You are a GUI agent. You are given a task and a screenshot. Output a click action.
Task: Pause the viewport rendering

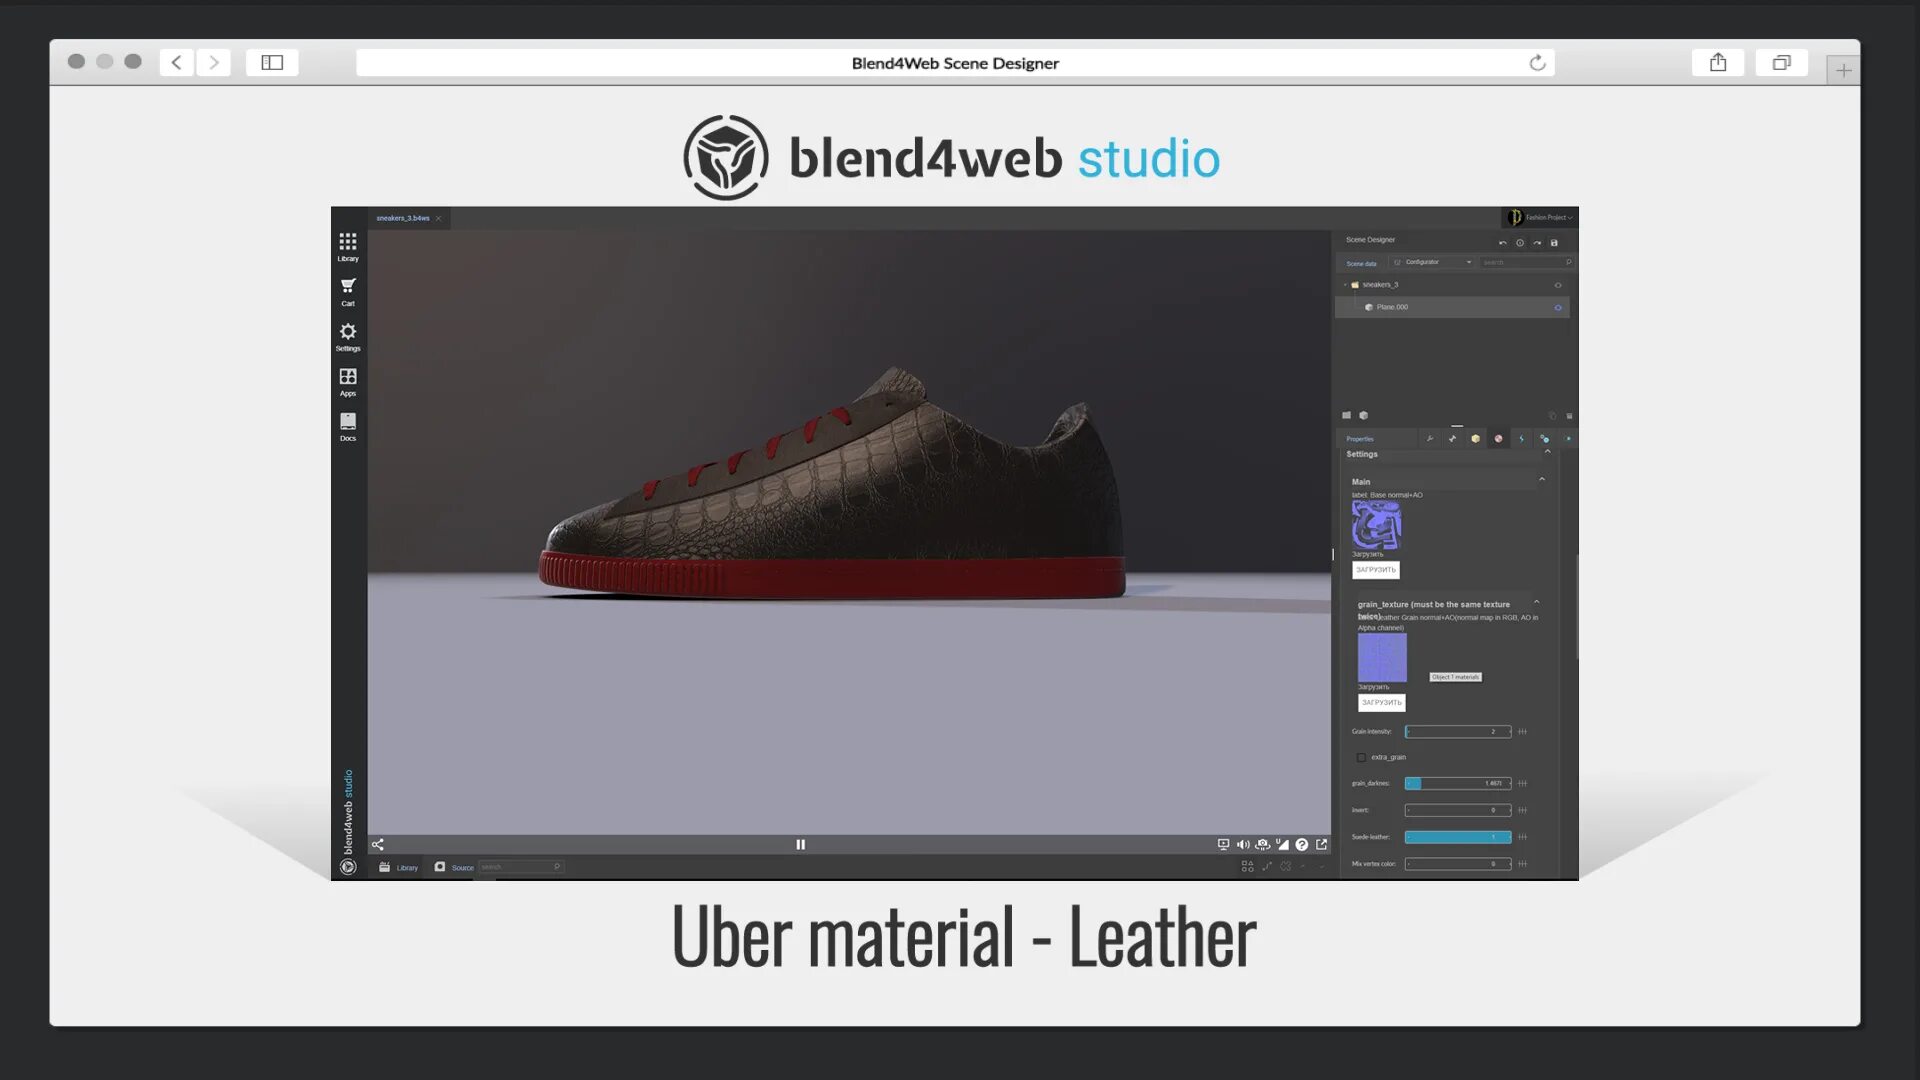pos(800,845)
